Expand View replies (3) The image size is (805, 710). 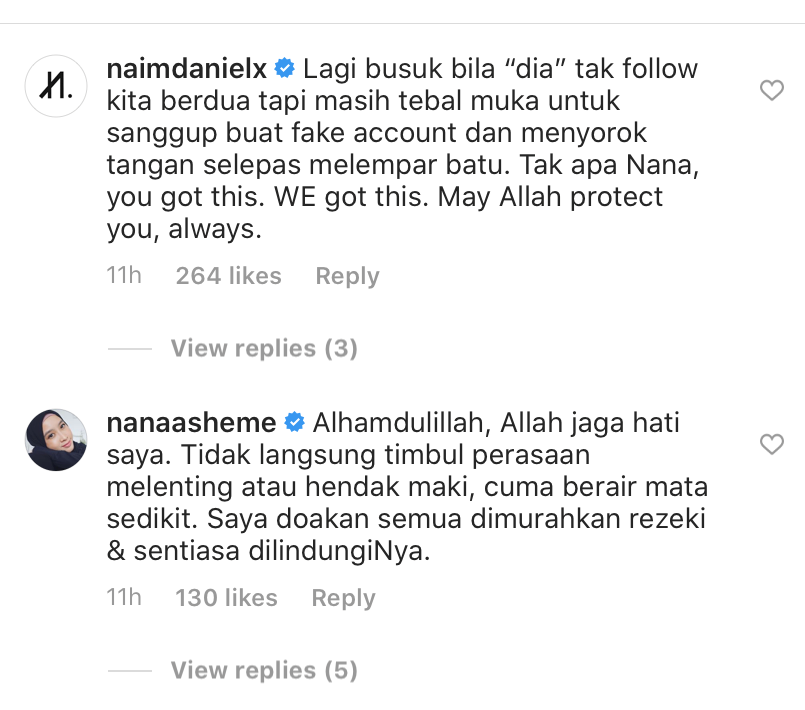pyautogui.click(x=264, y=349)
